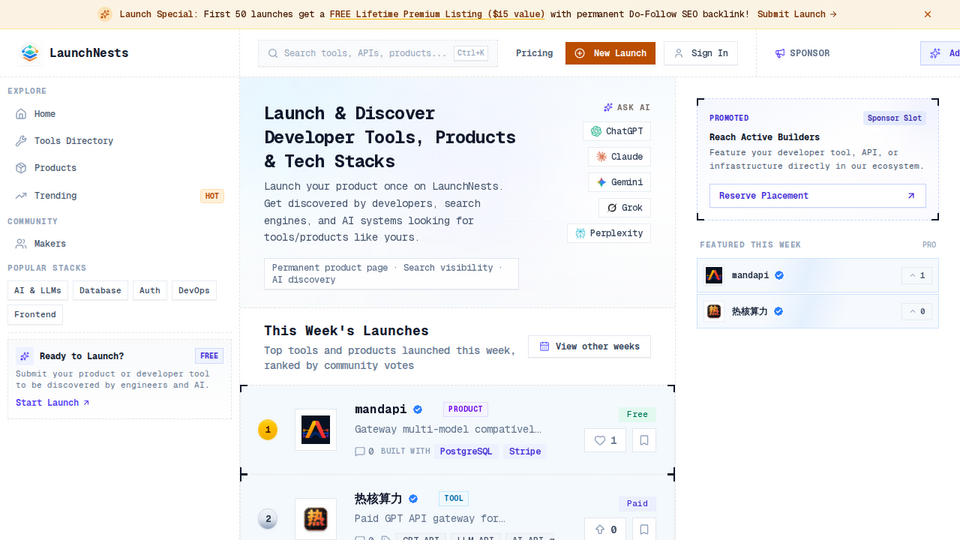Click the PostgreSQL tag on mandapi

pos(466,451)
